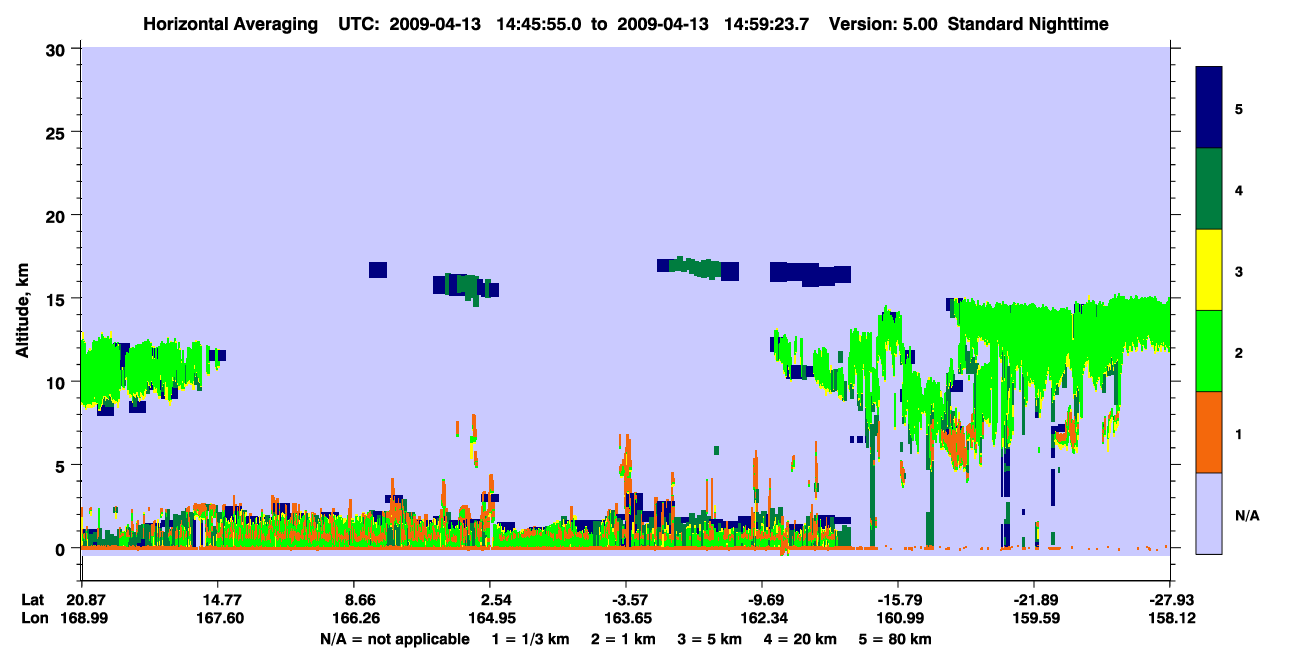Click the y-axis tick label 15

[58, 299]
